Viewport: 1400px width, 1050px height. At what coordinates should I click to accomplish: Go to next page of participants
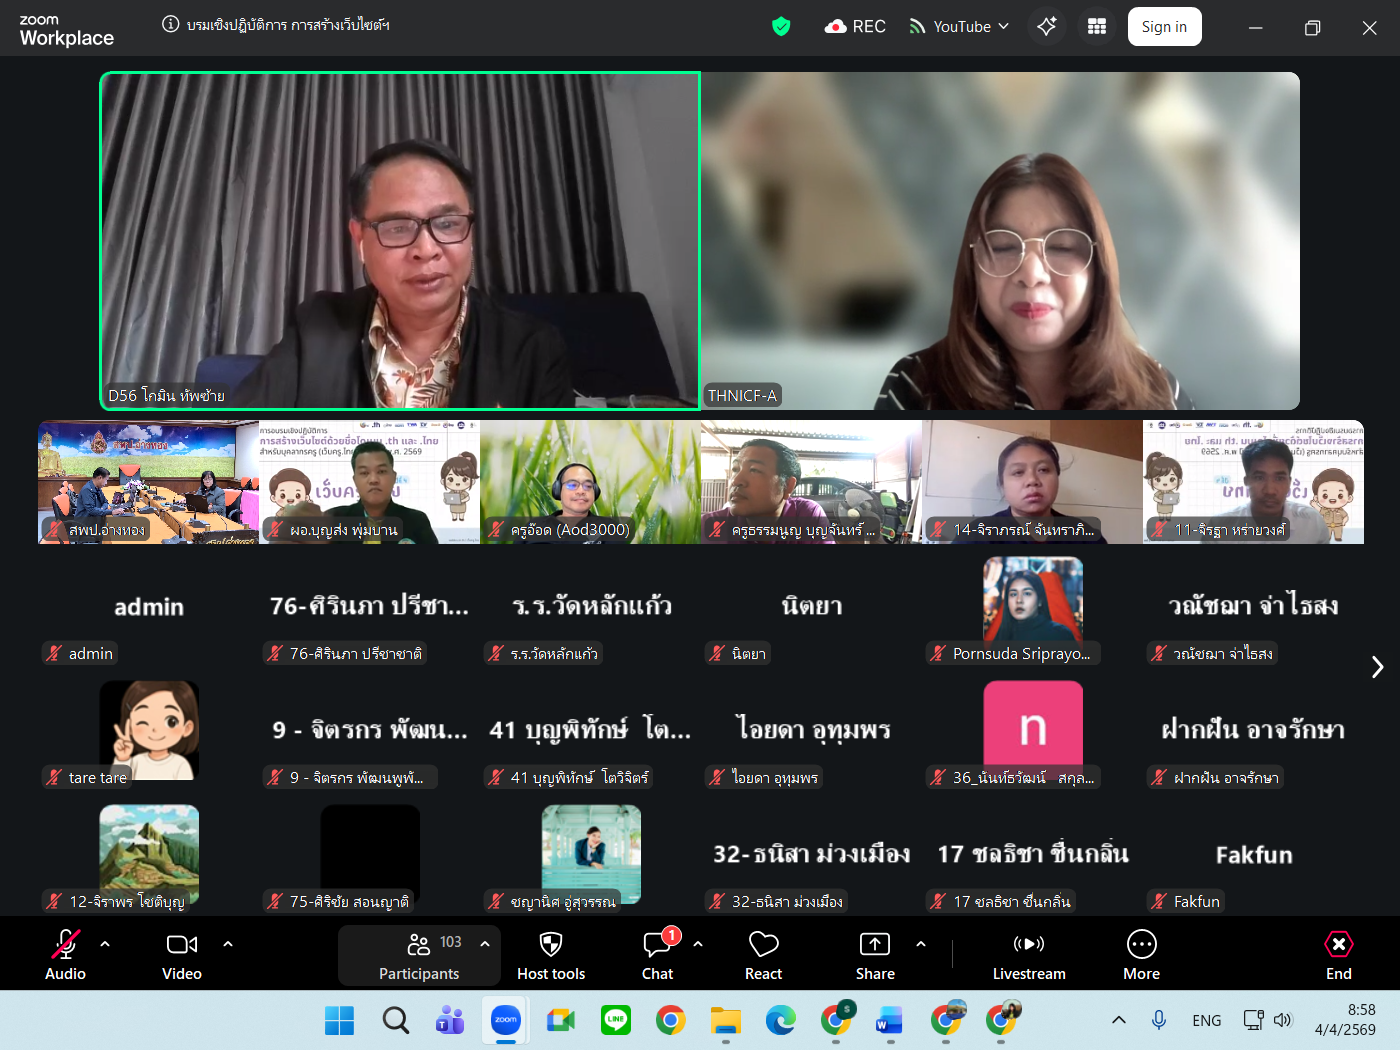(1377, 667)
